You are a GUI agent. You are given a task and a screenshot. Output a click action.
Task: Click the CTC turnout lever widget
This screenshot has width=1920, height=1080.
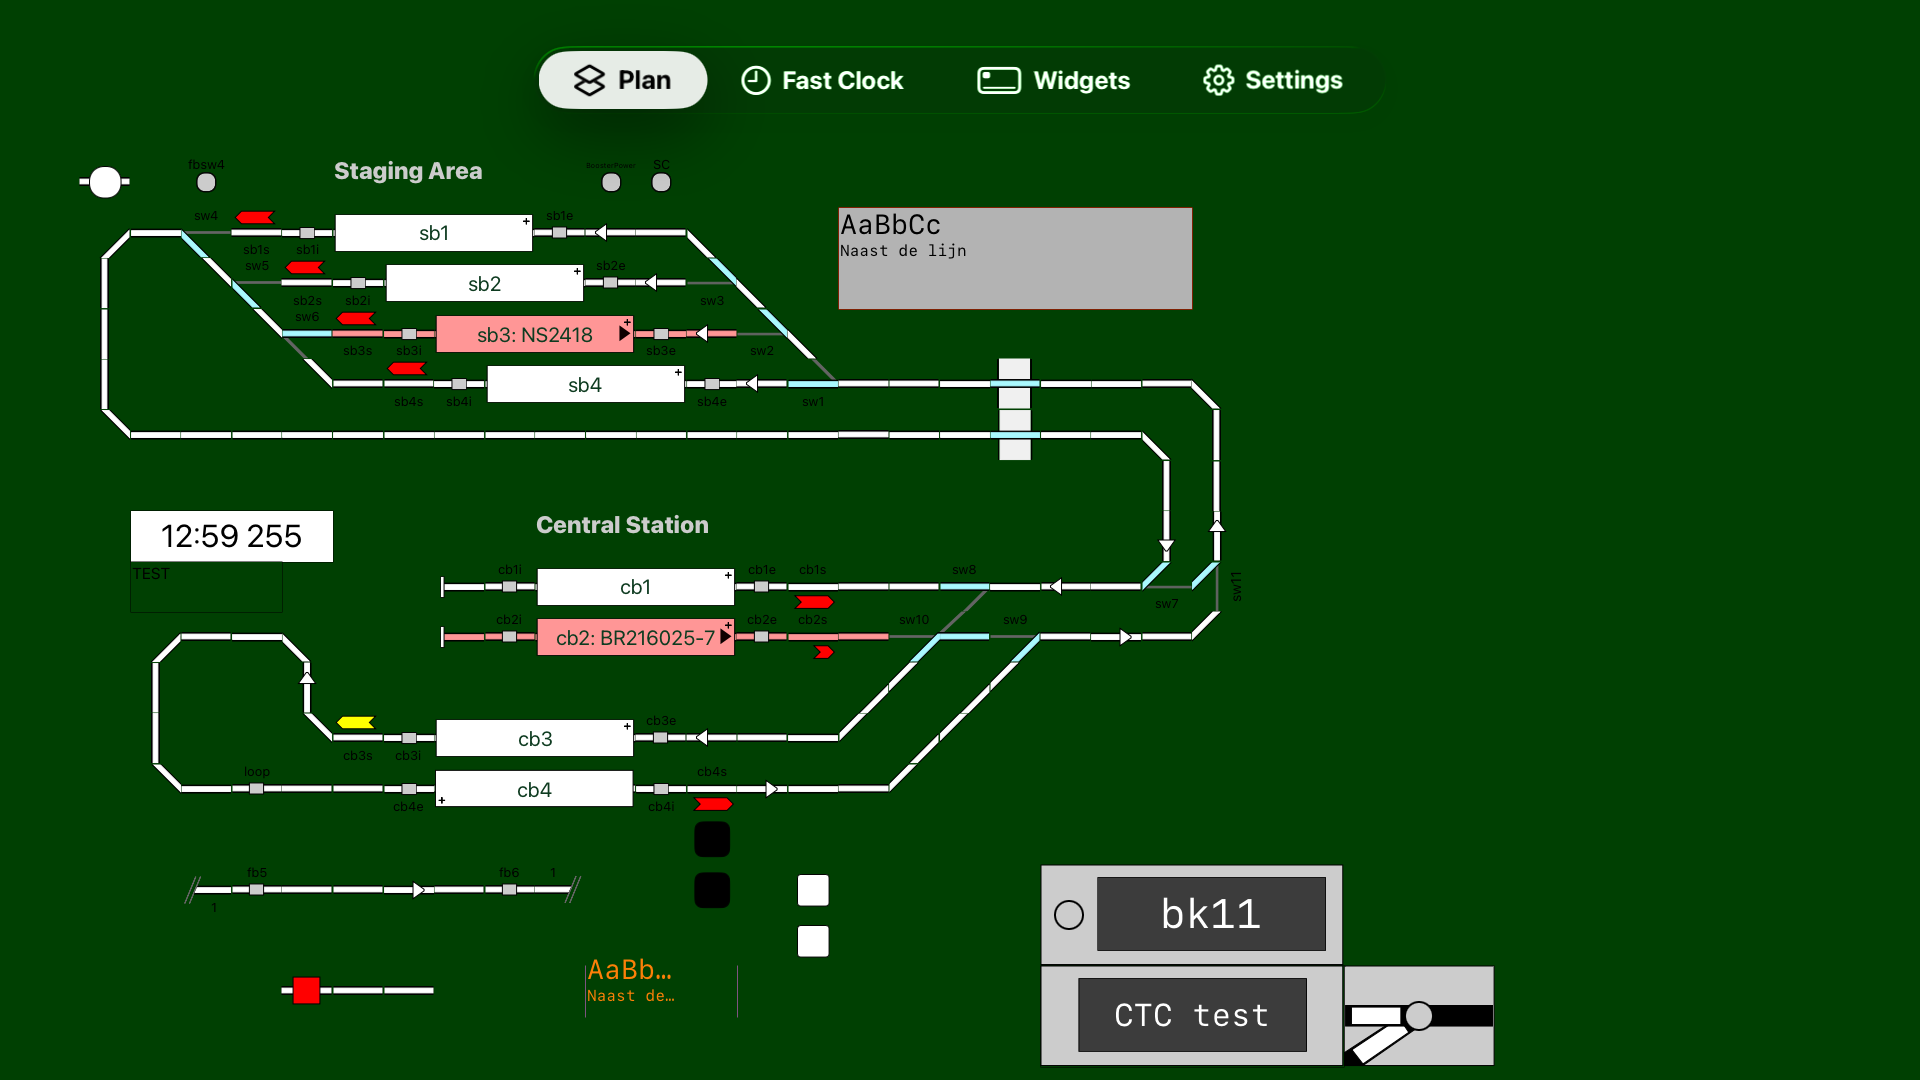tap(1418, 1016)
